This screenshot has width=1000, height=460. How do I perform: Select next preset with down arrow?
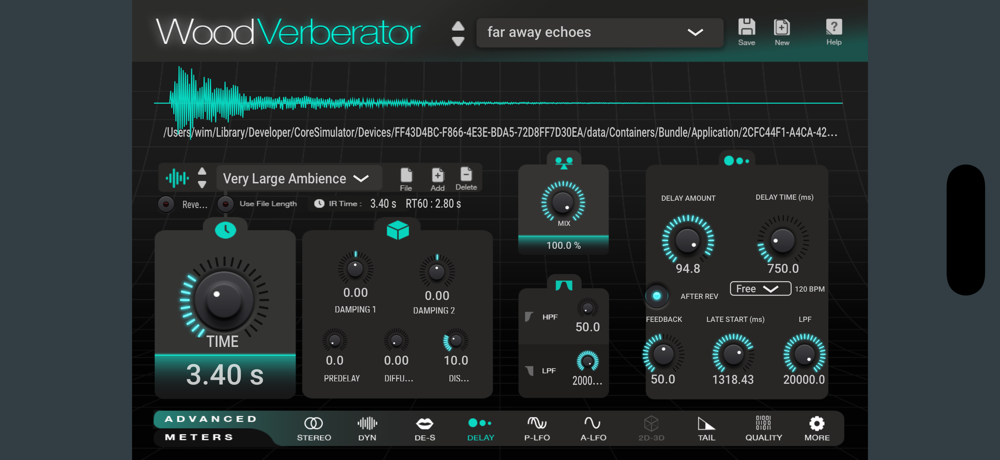click(x=458, y=41)
